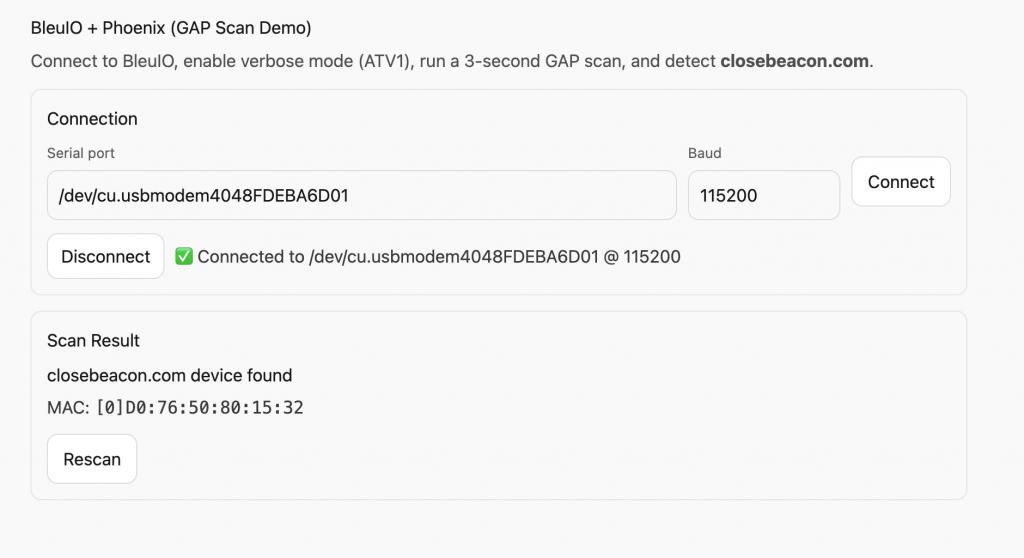
Task: Click the 'Baud' field label
Action: tap(704, 153)
